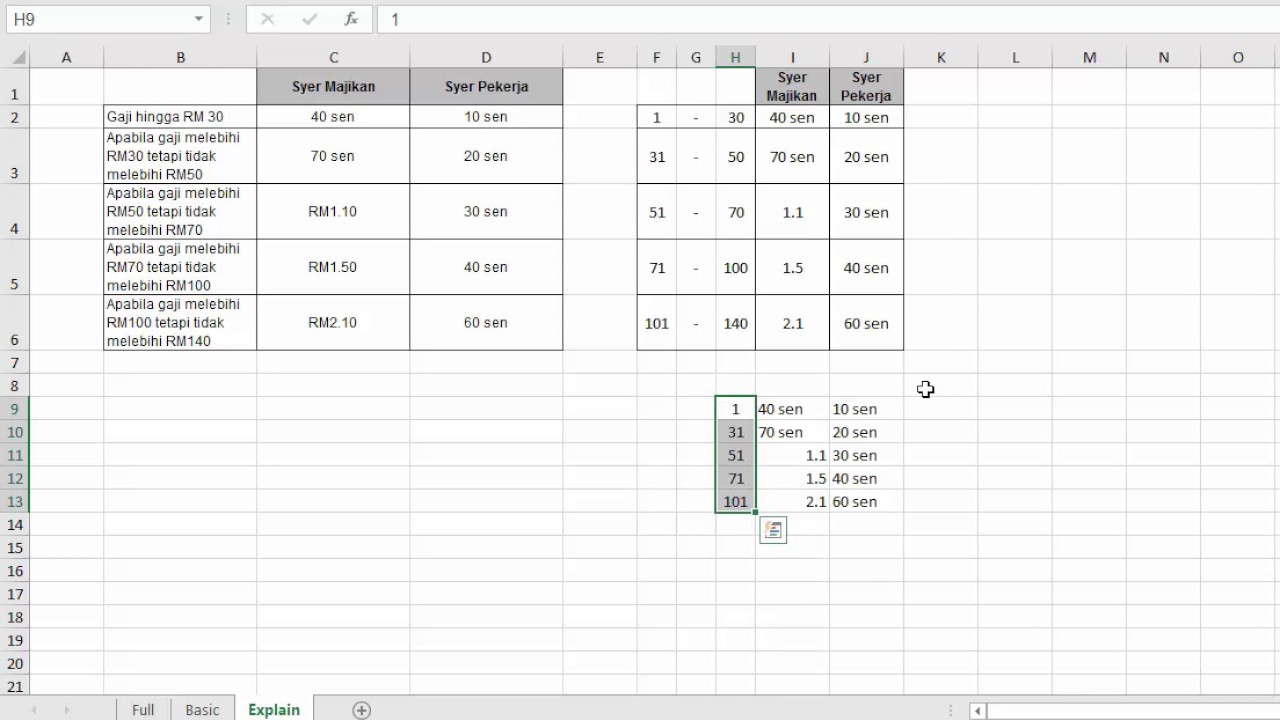
Task: Click cell '30 sen' in row 11
Action: click(866, 455)
